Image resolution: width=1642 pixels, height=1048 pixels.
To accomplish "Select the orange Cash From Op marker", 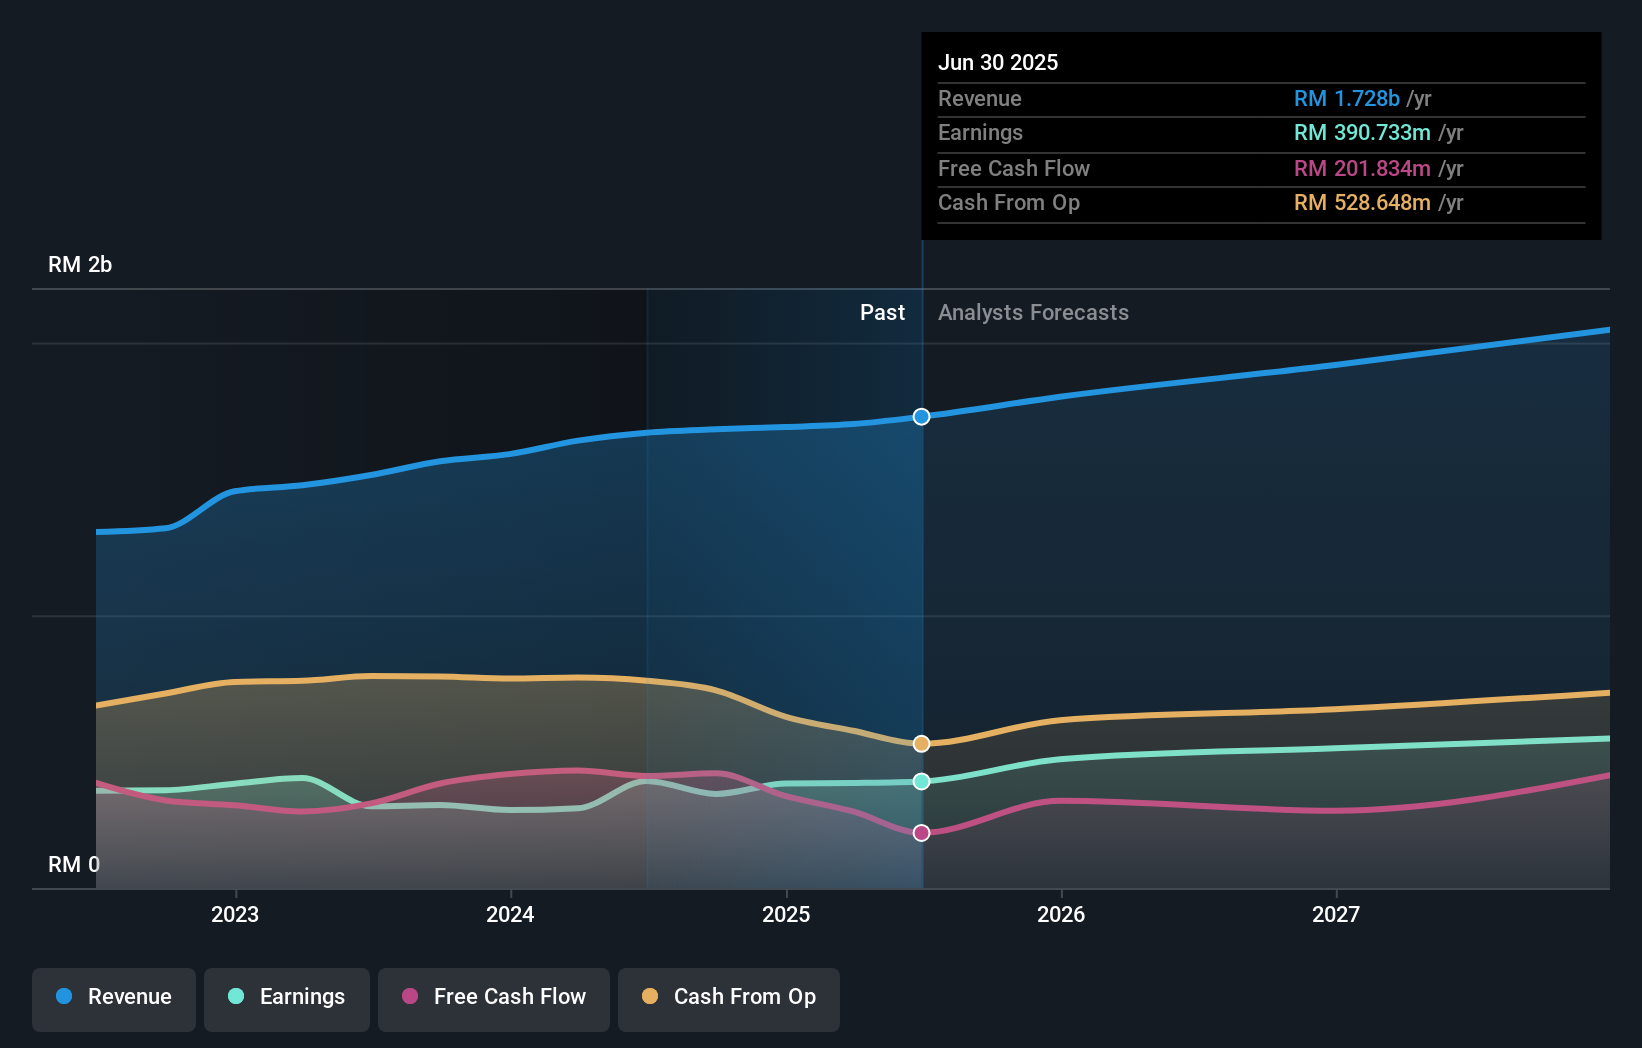I will pos(921,743).
